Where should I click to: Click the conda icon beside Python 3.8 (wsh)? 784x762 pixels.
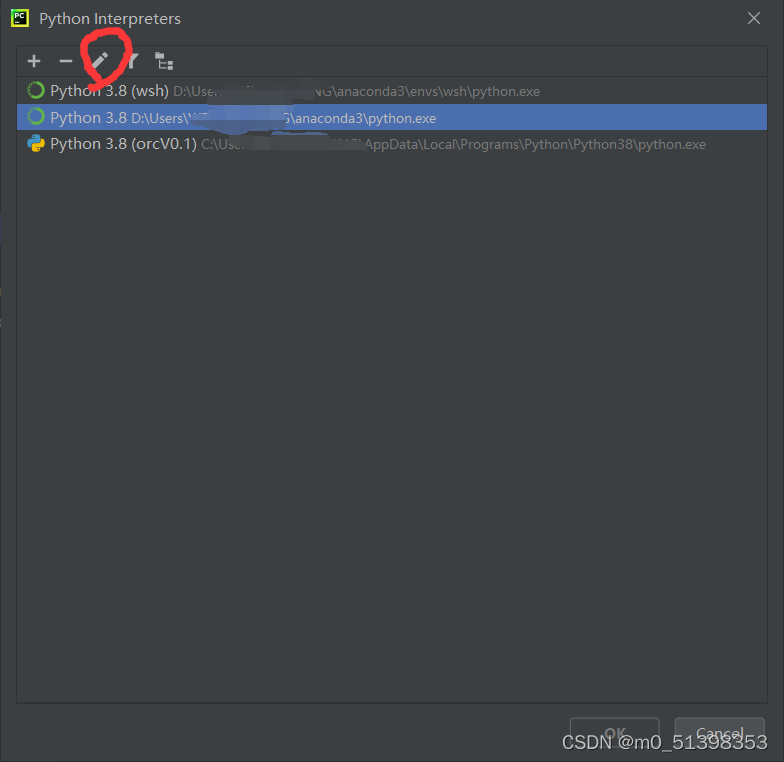click(x=36, y=90)
